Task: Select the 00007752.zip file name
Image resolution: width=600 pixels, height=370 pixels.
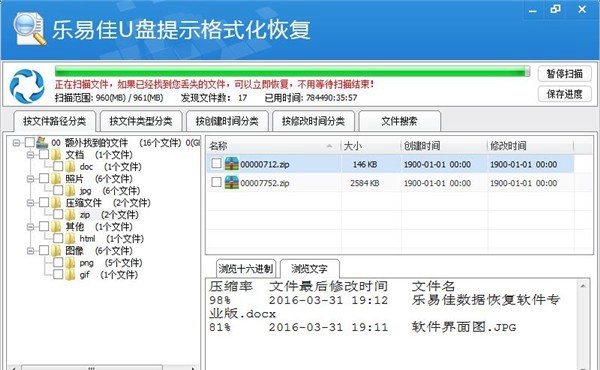Action: (265, 183)
